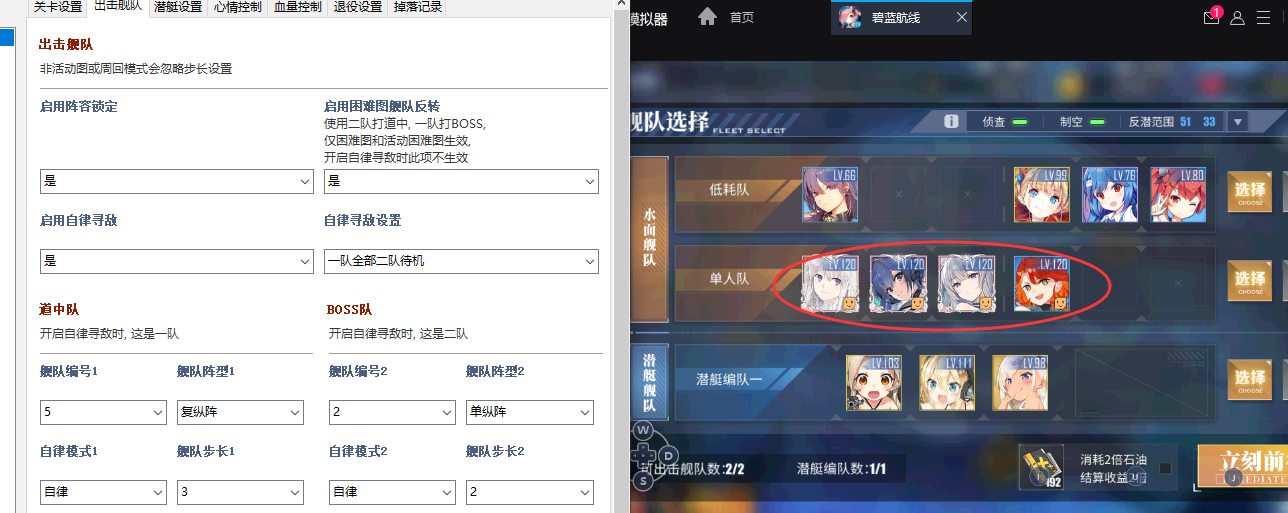Viewport: 1288px width, 513px height.
Task: Click the home icon in emulator bar
Action: pos(707,17)
